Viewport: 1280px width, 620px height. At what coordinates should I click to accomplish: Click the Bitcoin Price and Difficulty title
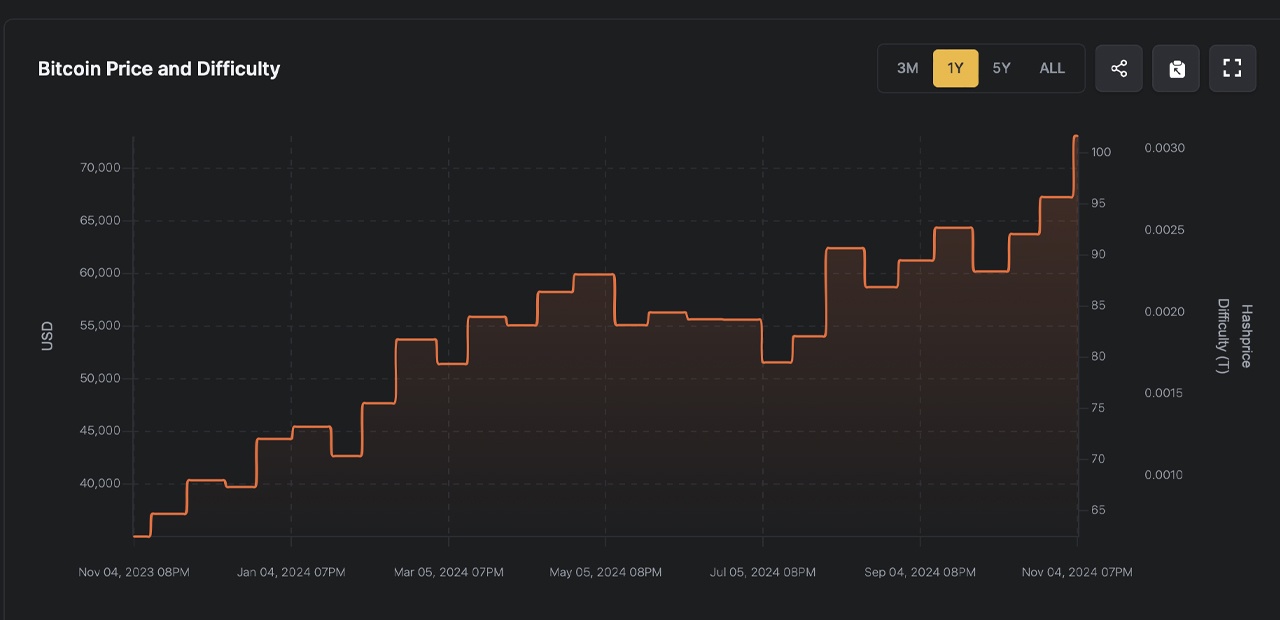point(159,69)
